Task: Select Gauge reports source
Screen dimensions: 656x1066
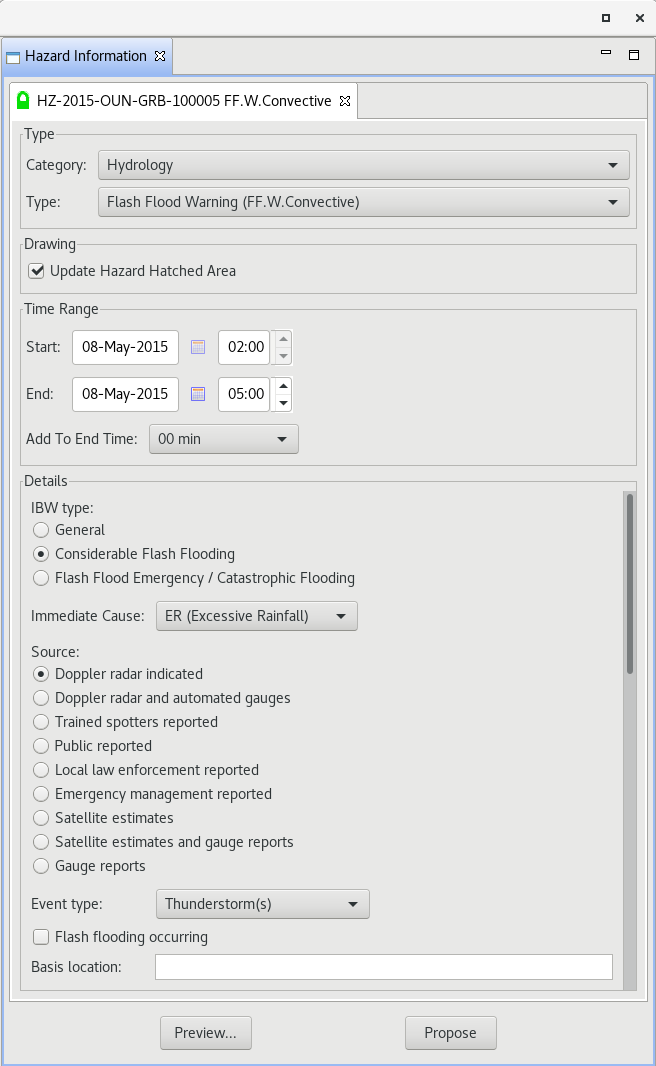Action: click(x=41, y=866)
